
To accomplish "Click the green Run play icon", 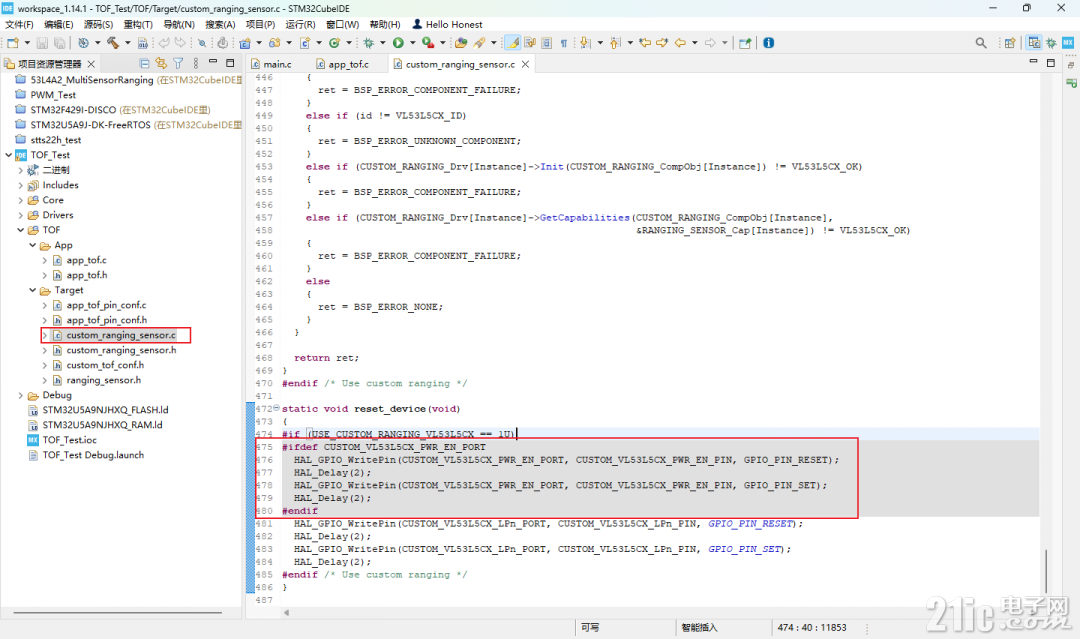I will 398,43.
